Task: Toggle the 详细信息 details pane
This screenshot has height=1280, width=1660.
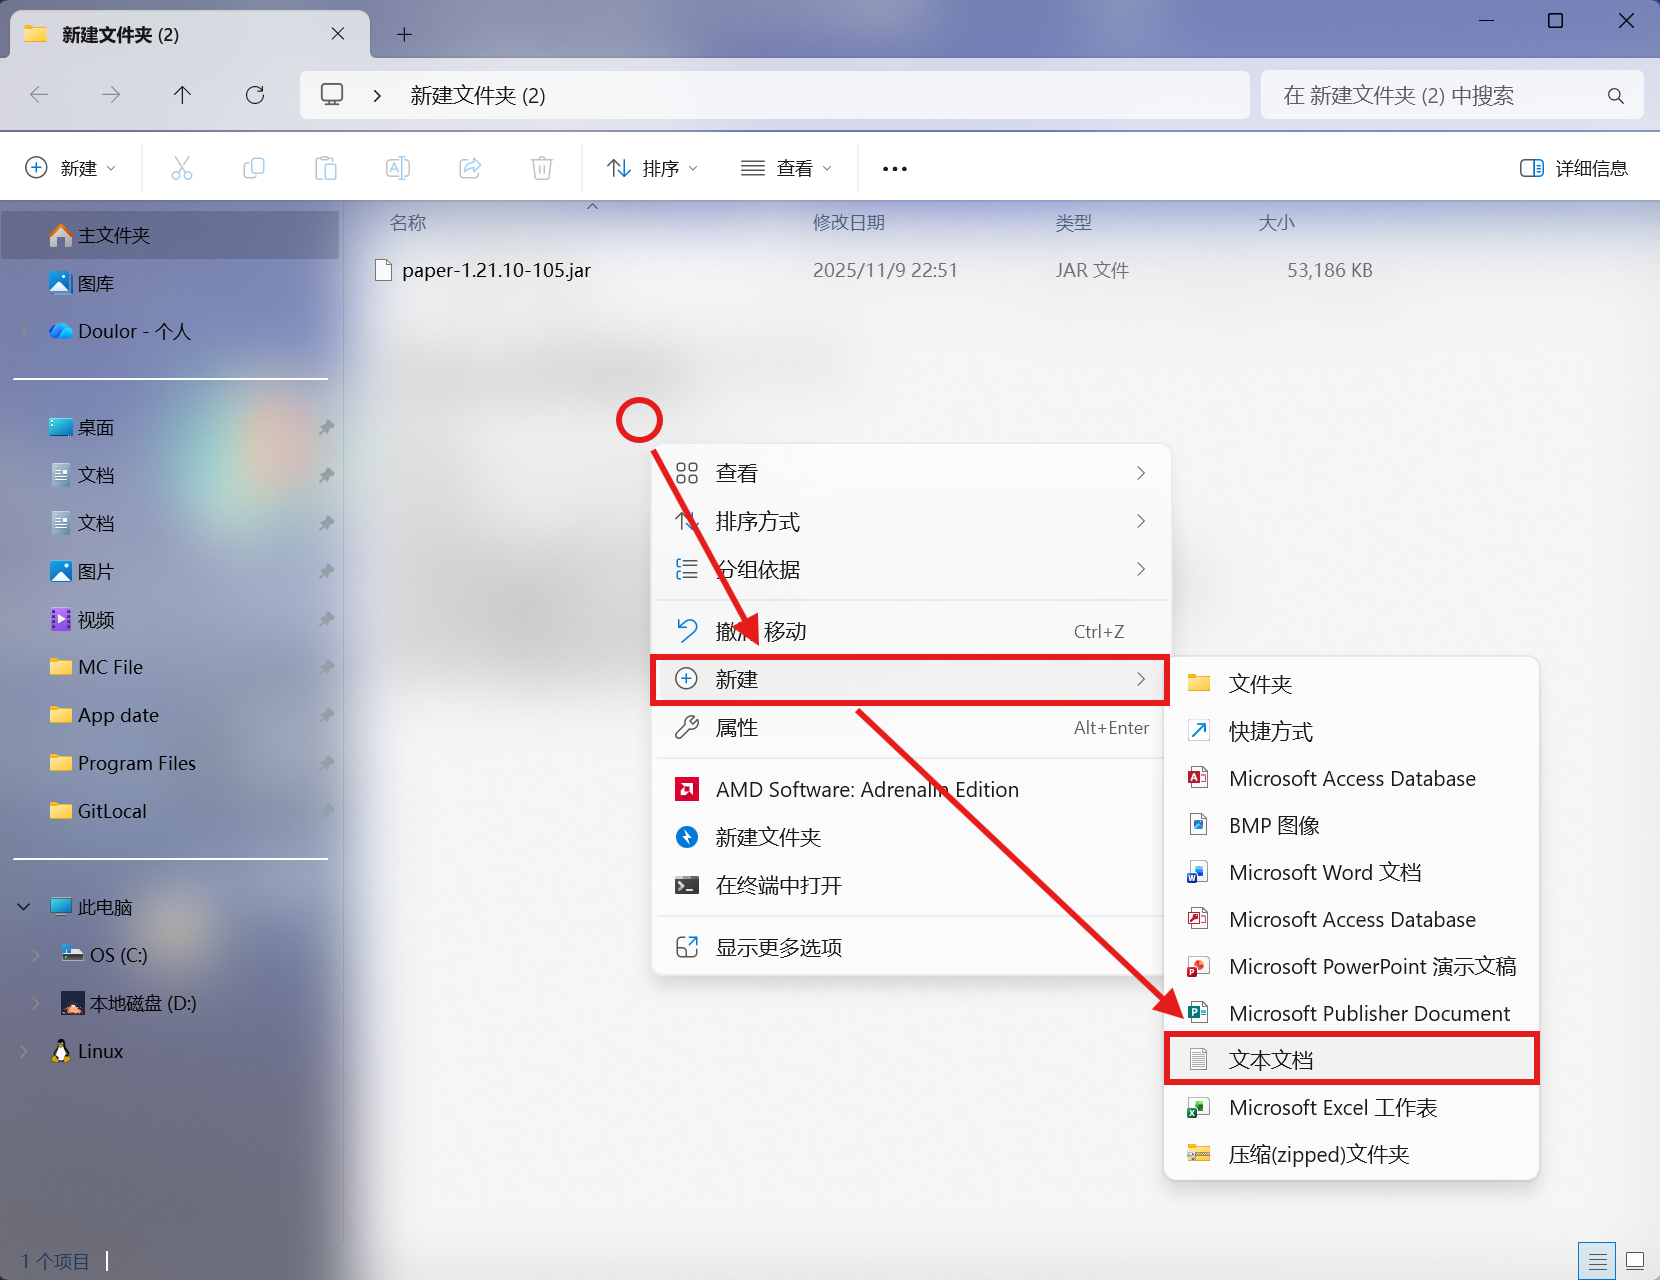Action: pos(1574,167)
